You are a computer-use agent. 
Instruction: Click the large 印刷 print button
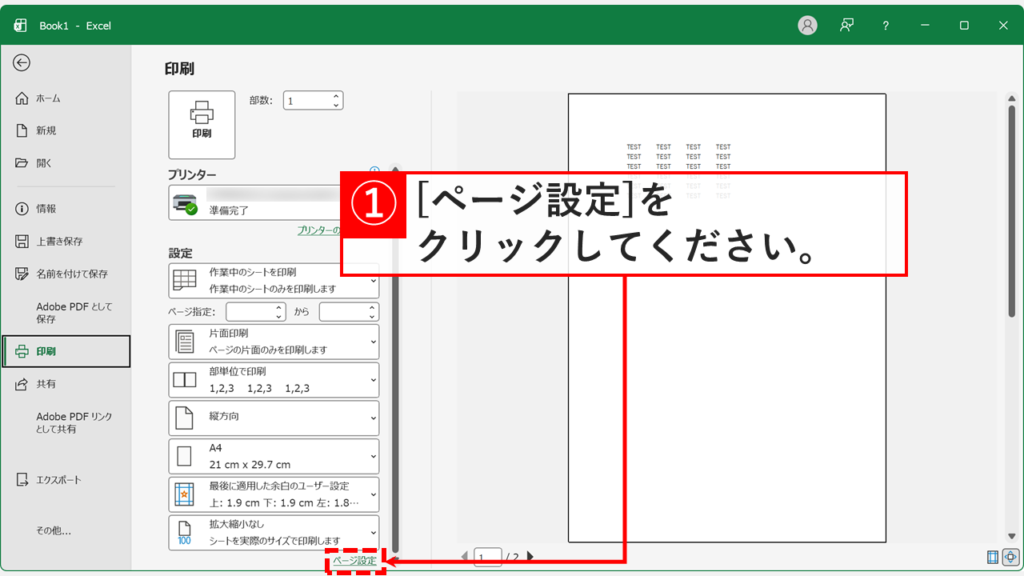[202, 125]
